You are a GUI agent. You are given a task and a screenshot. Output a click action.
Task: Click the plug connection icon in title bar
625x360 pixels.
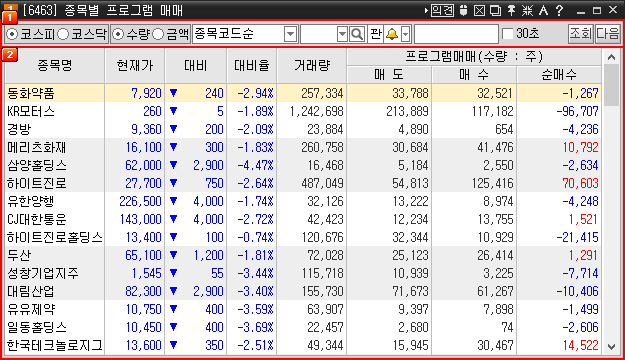[x=463, y=10]
